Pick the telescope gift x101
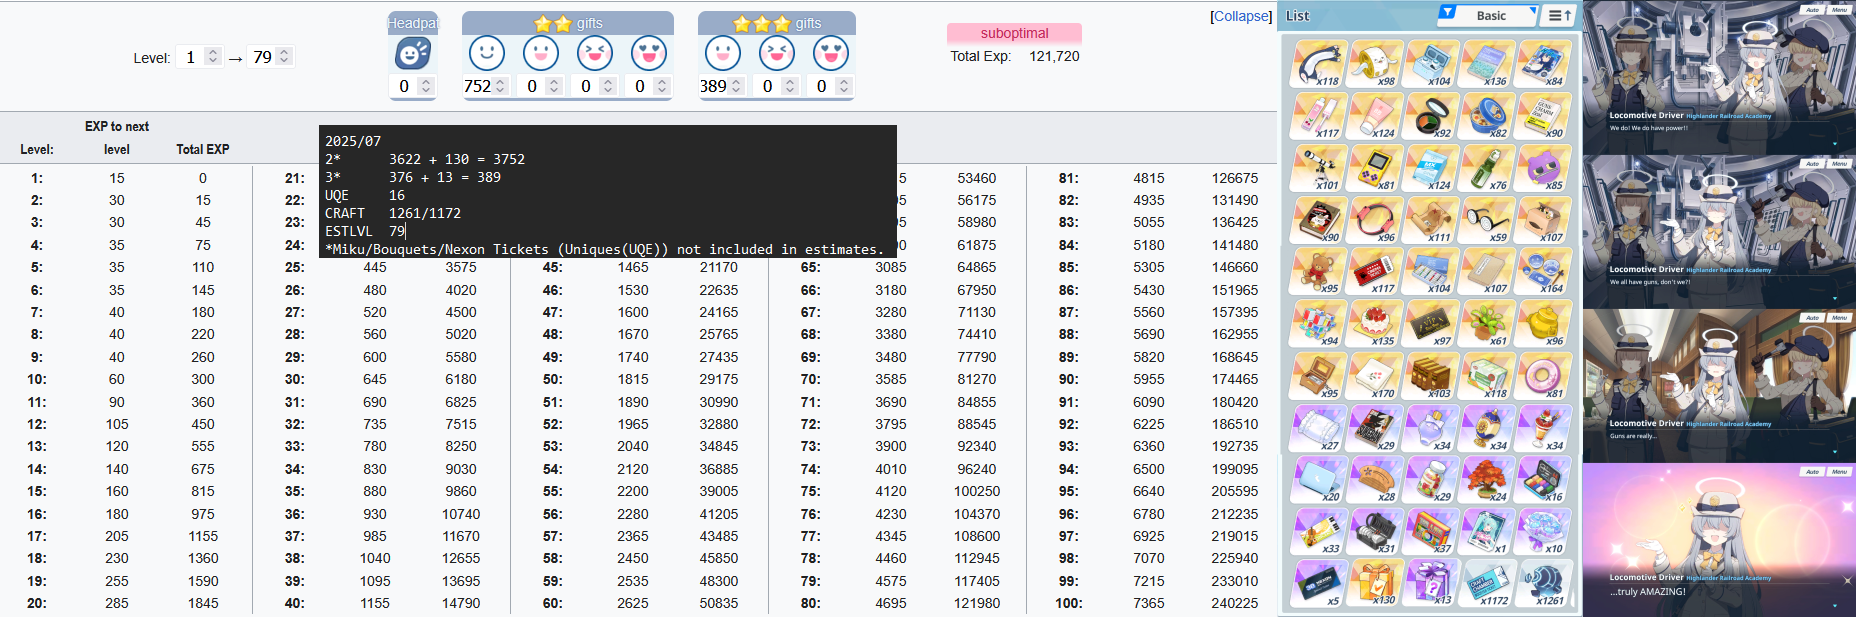 coord(1318,167)
